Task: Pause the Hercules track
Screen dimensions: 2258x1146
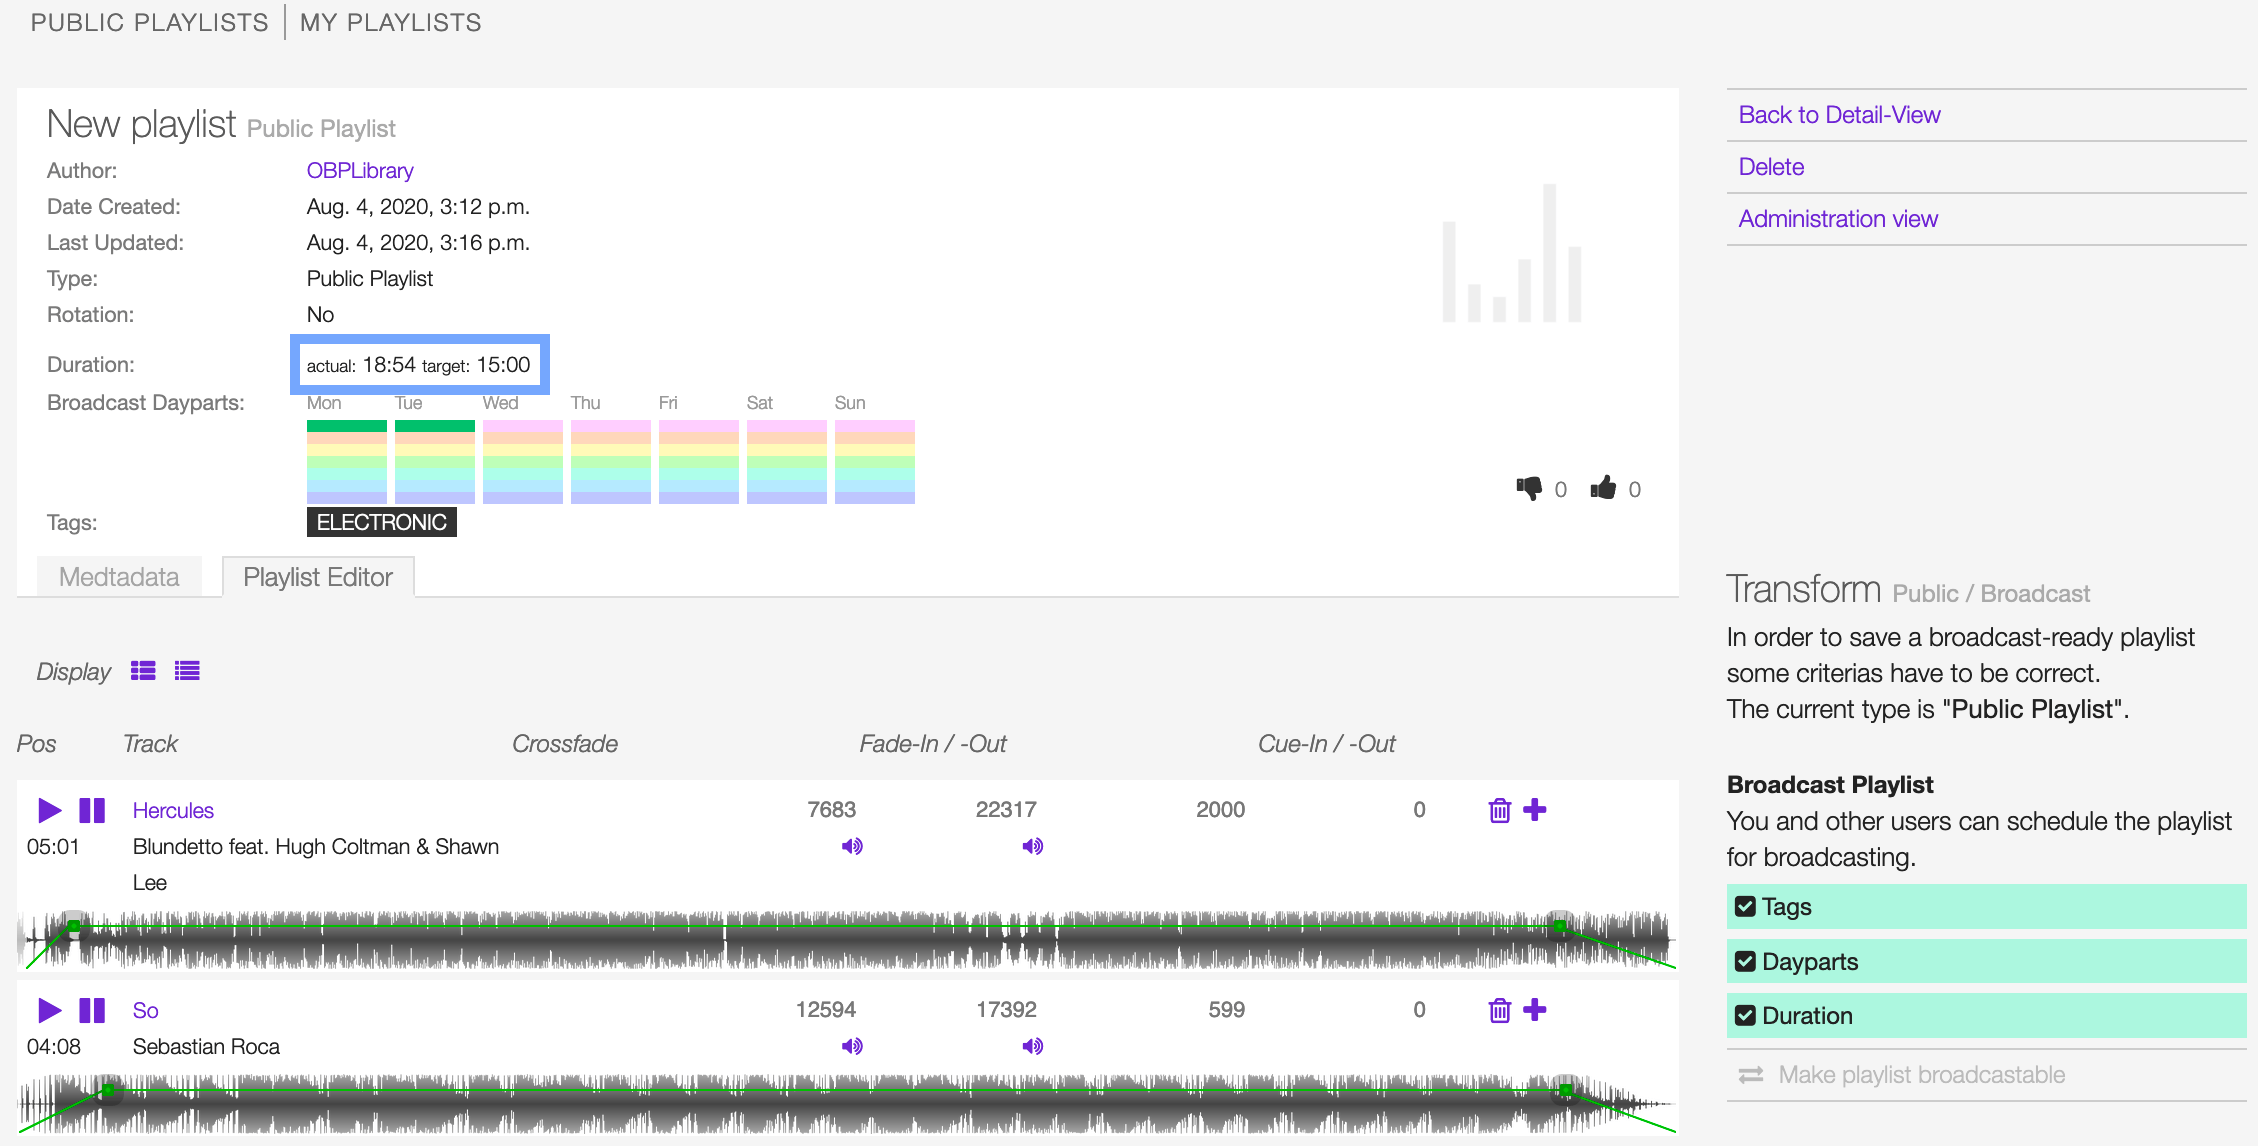Action: point(92,810)
